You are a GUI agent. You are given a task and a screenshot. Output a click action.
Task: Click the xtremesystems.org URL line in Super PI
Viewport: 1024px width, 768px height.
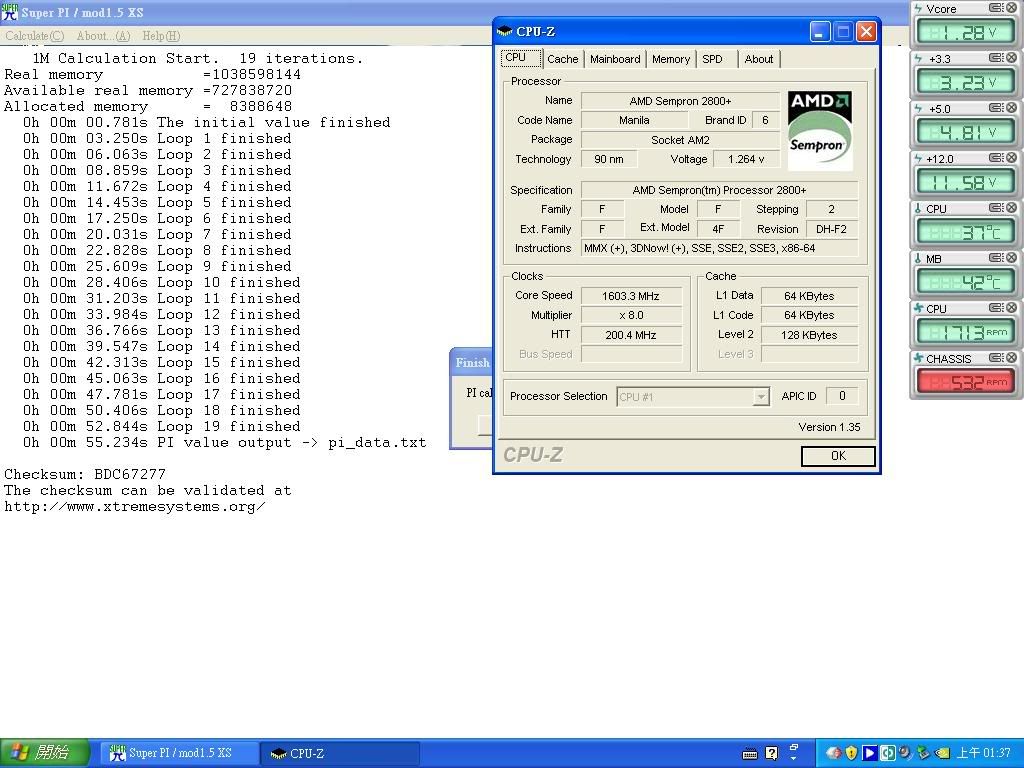[x=135, y=507]
